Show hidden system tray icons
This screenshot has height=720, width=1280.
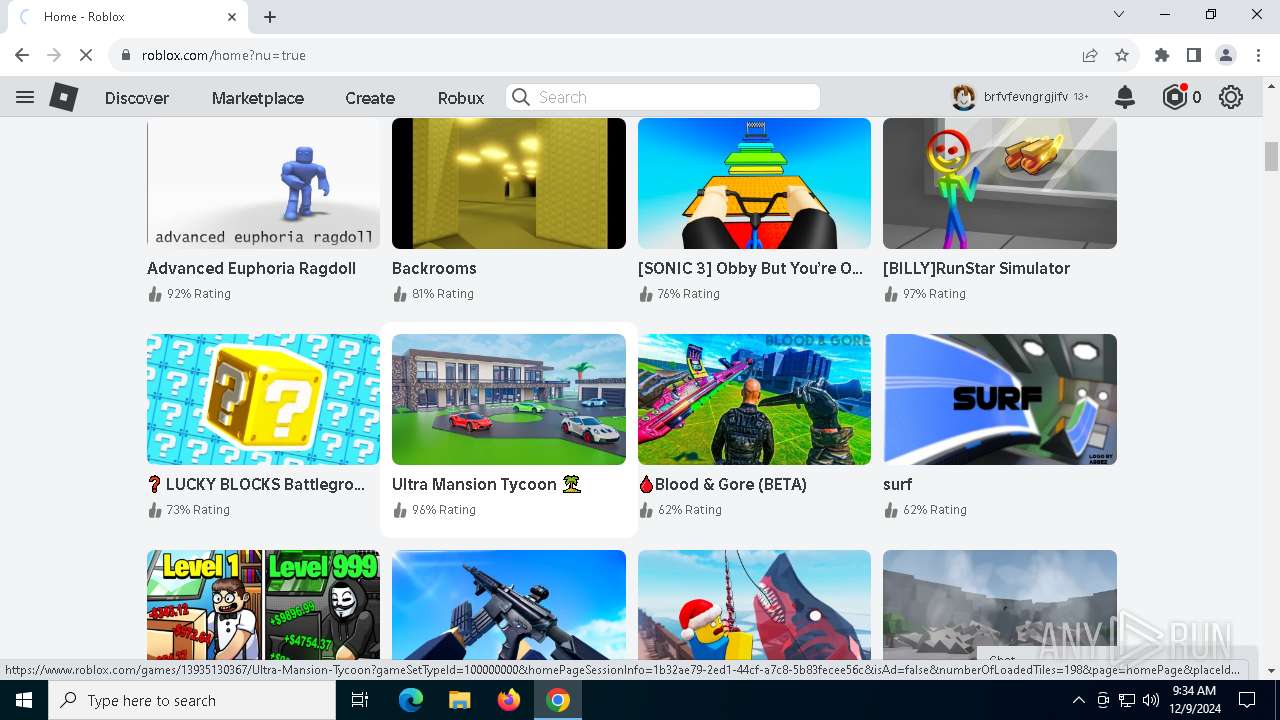pyautogui.click(x=1078, y=700)
